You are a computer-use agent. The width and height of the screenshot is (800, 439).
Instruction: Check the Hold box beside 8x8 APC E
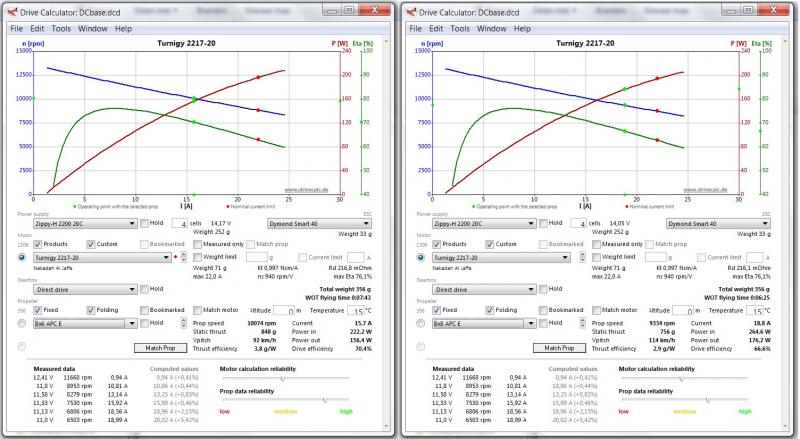543,323
